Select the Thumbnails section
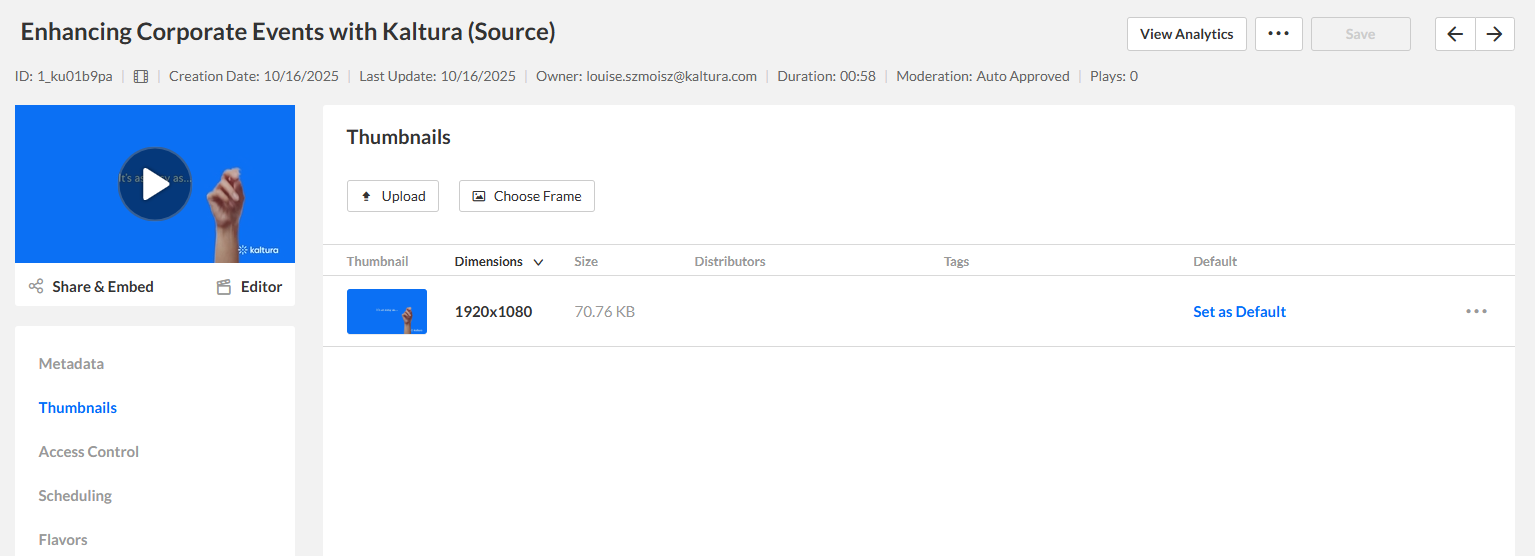The image size is (1535, 556). pyautogui.click(x=78, y=408)
